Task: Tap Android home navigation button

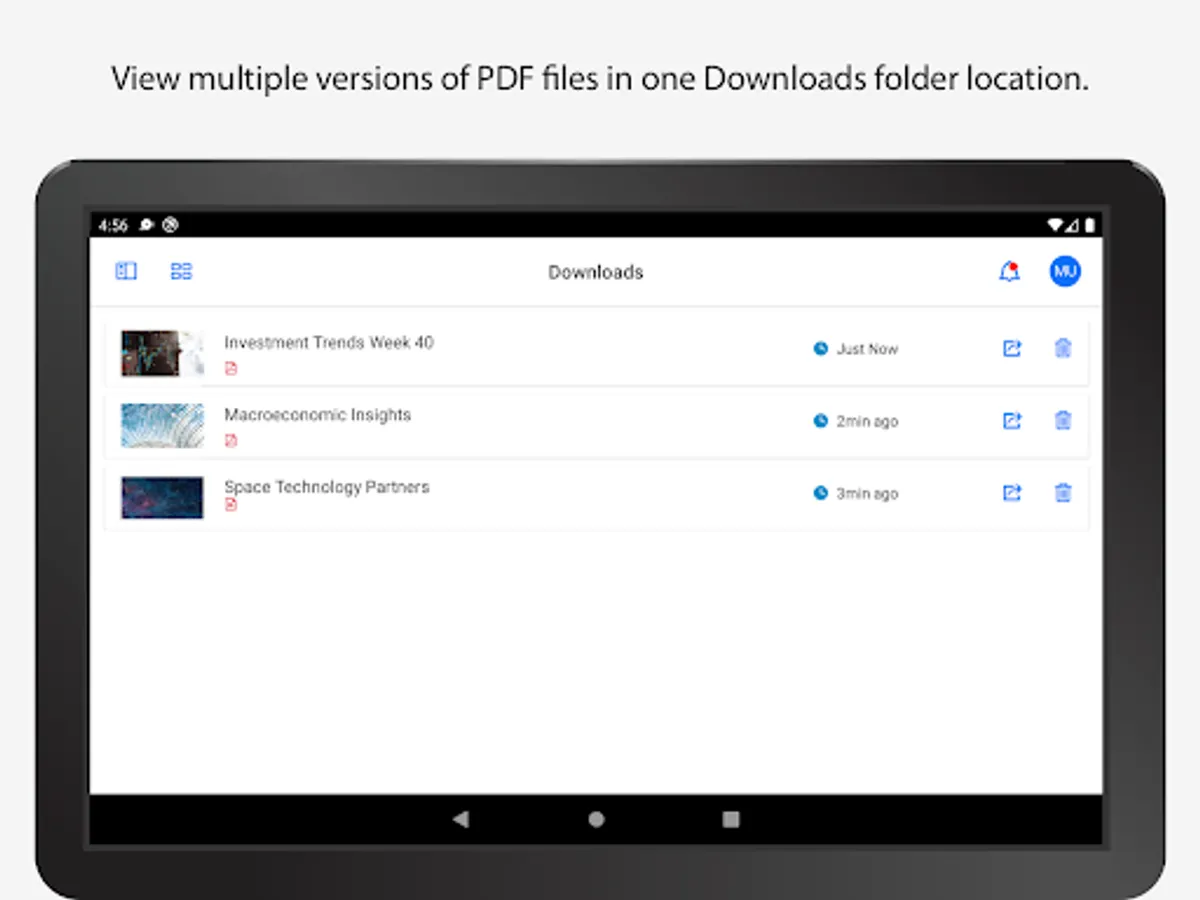Action: [596, 819]
